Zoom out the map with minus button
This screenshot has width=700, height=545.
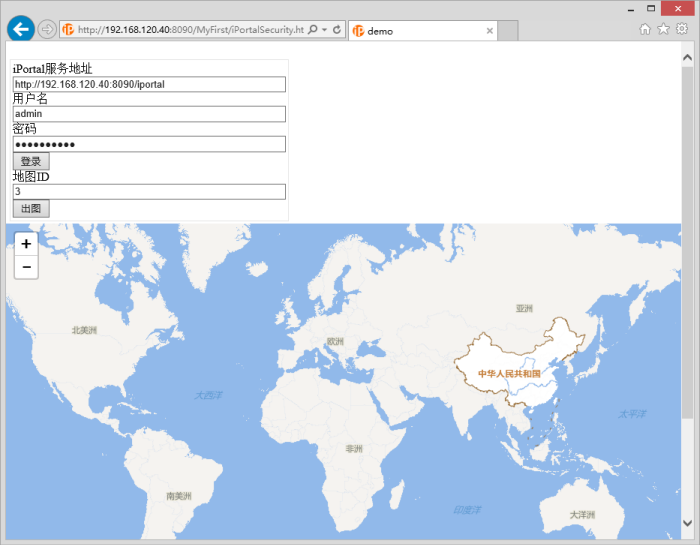click(x=26, y=267)
